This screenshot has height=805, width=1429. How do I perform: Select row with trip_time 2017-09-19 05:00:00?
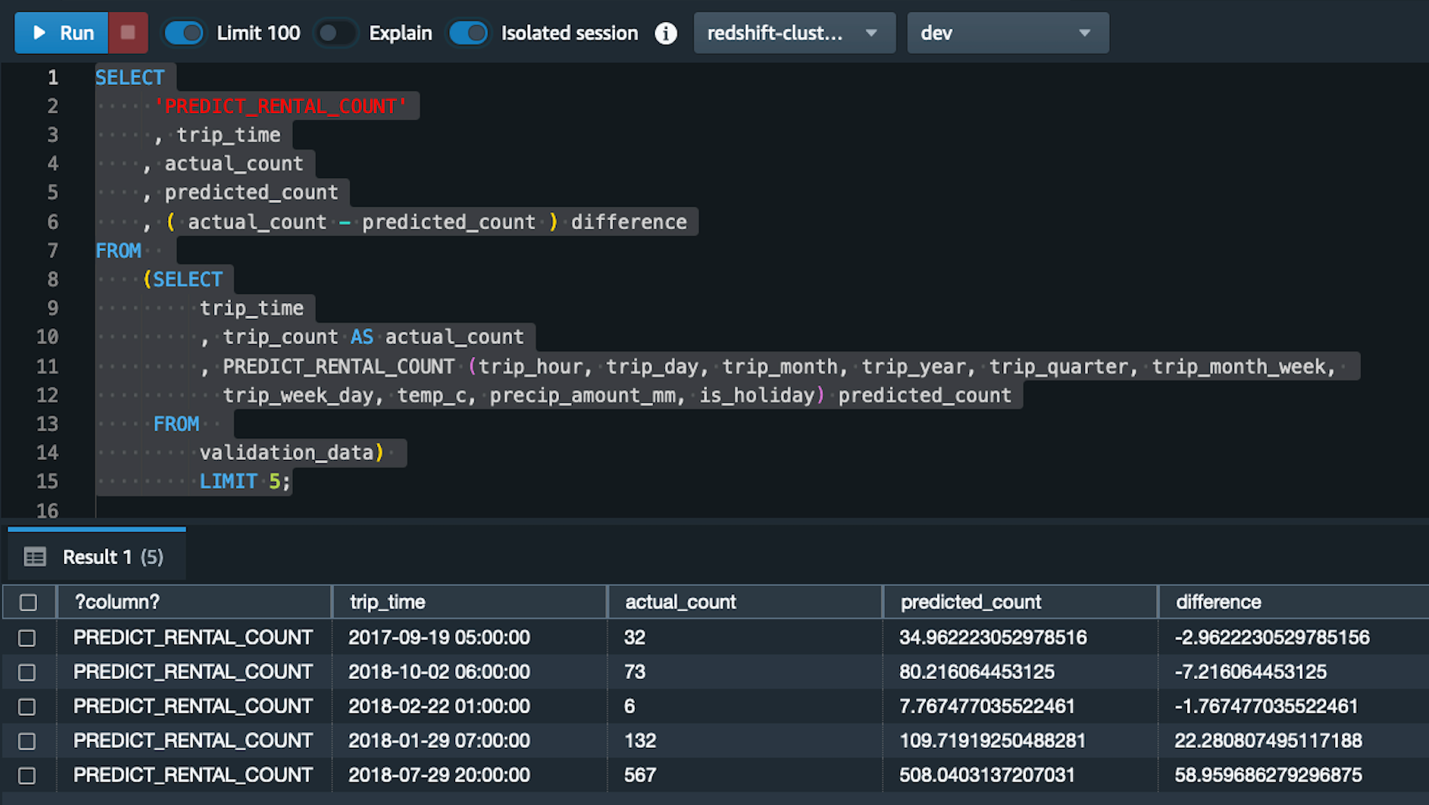[x=27, y=638]
